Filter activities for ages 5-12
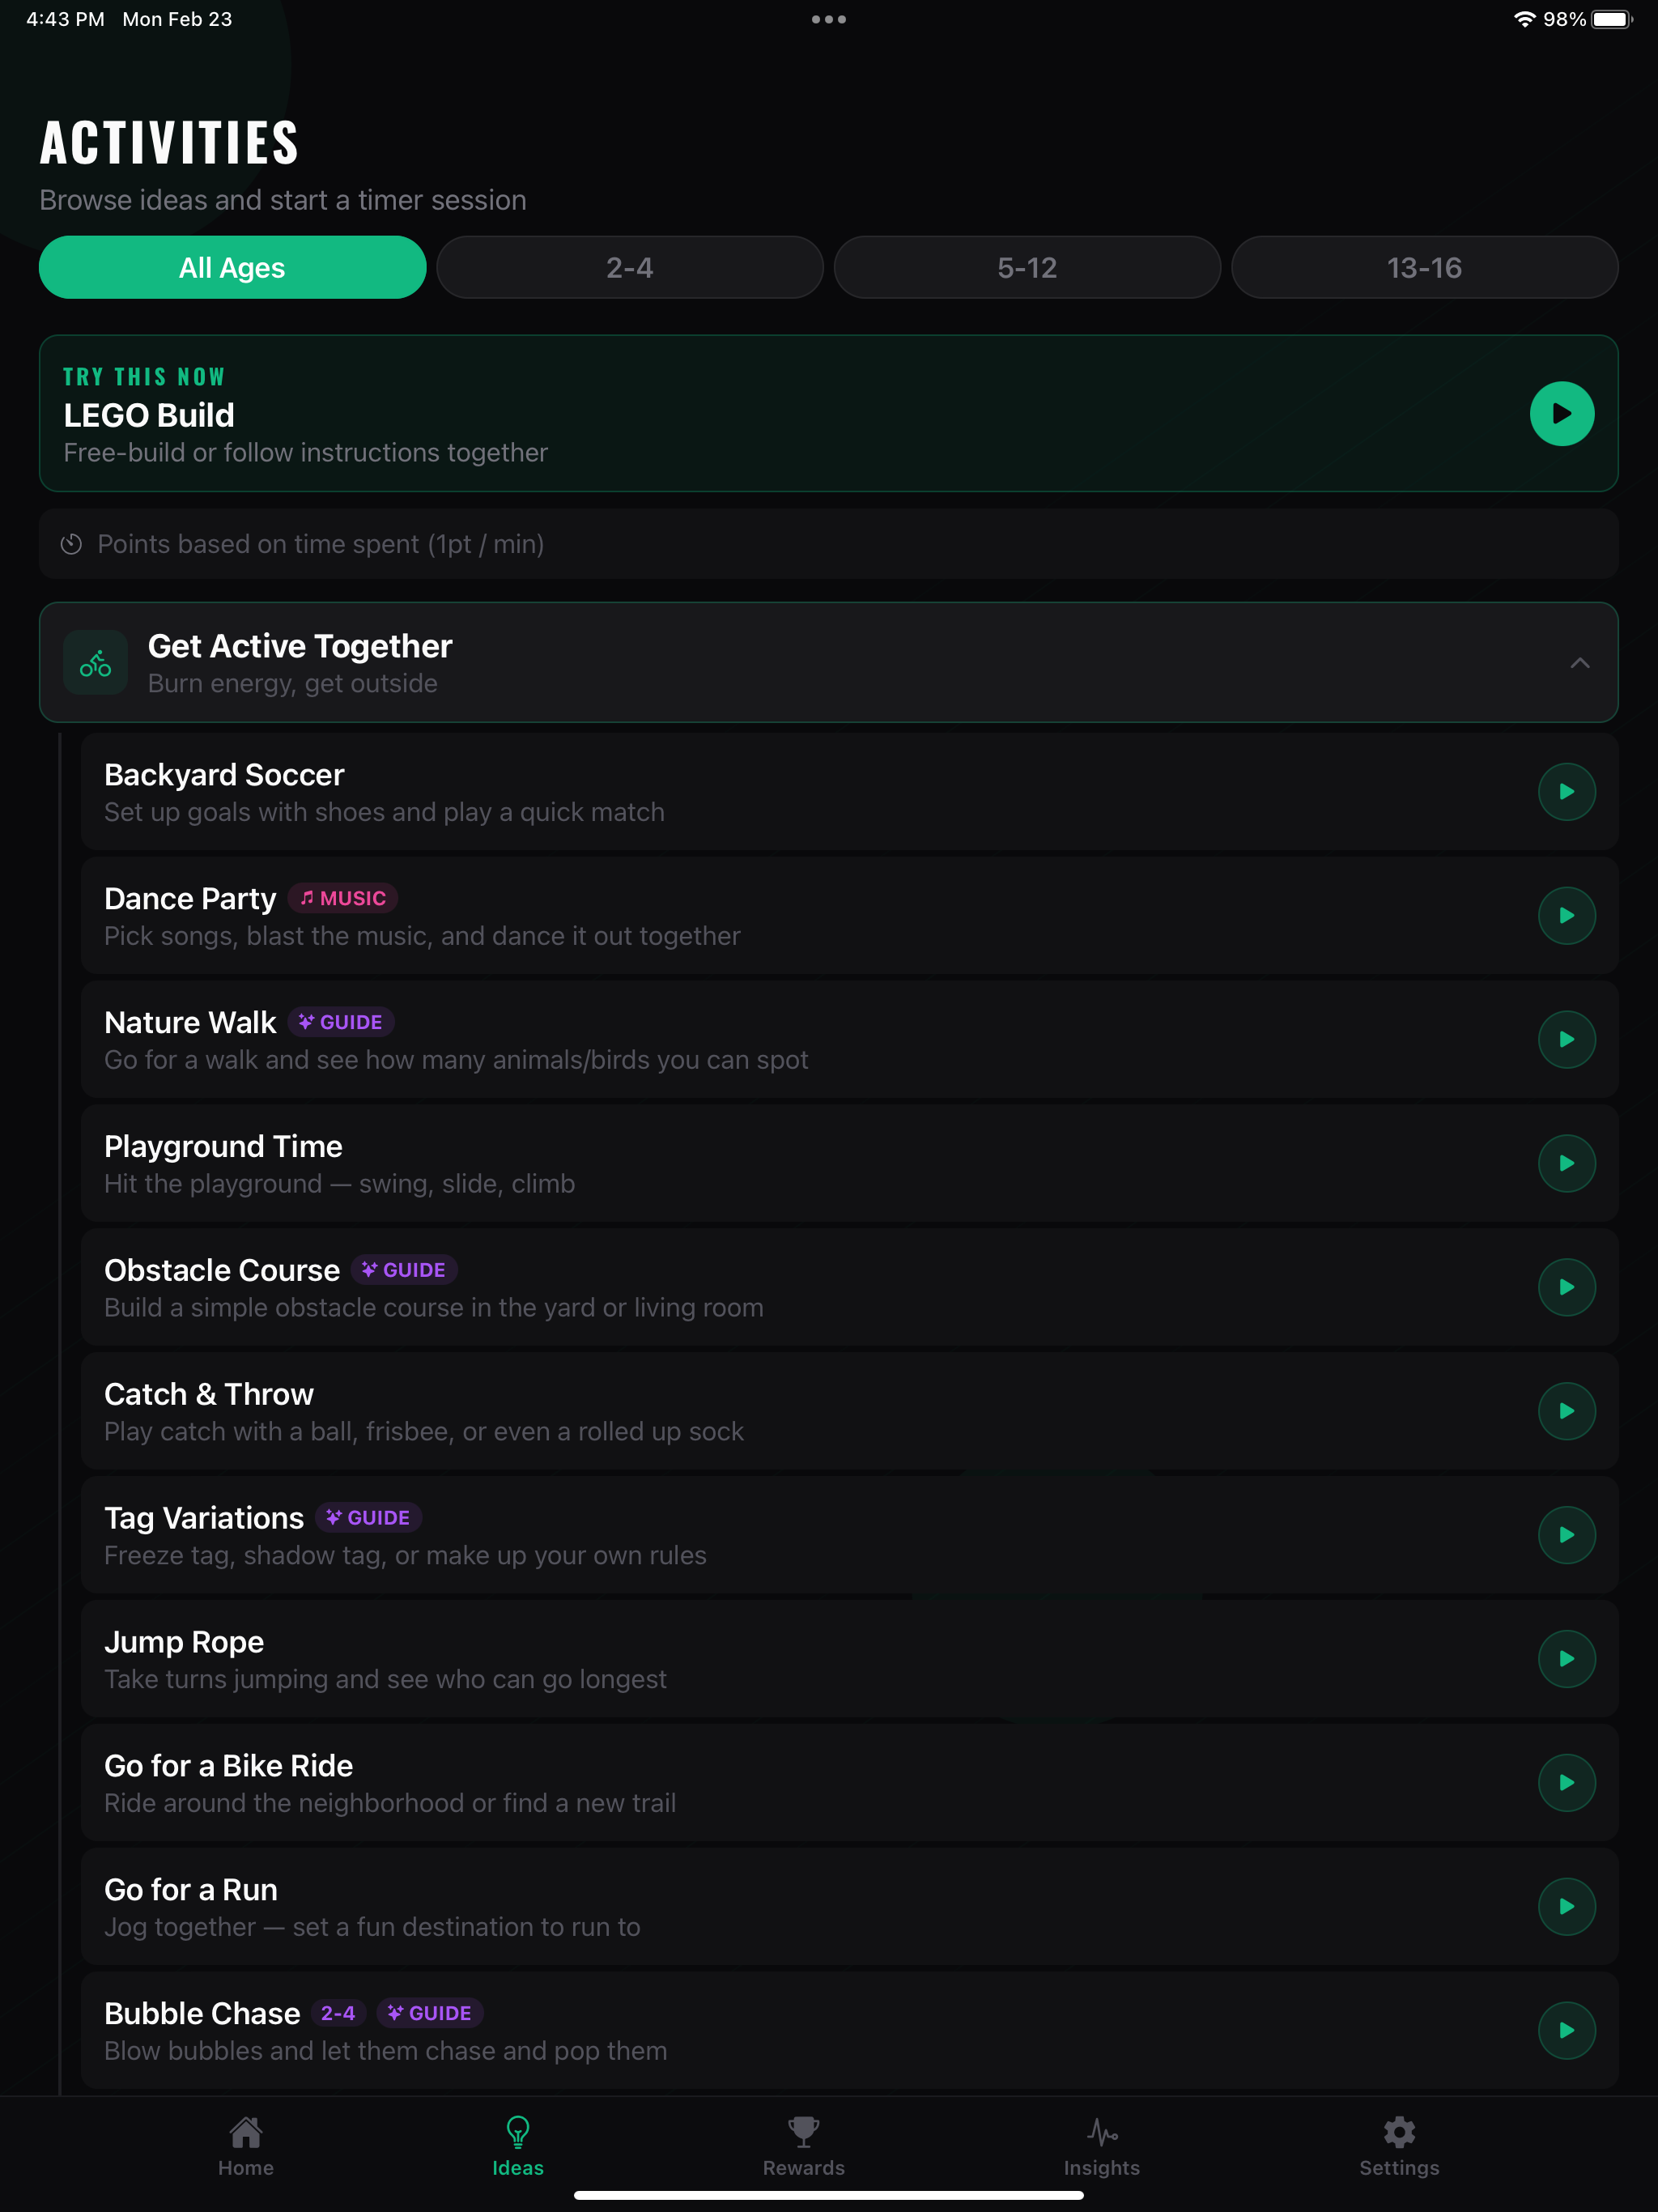 [1027, 267]
